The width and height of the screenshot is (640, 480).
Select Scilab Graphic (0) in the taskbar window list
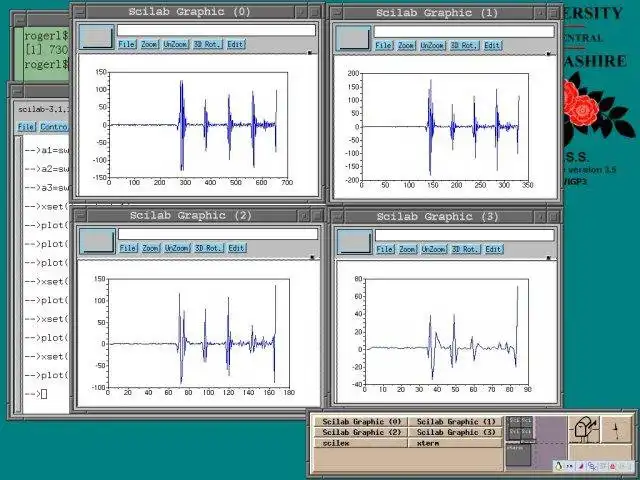click(x=361, y=422)
